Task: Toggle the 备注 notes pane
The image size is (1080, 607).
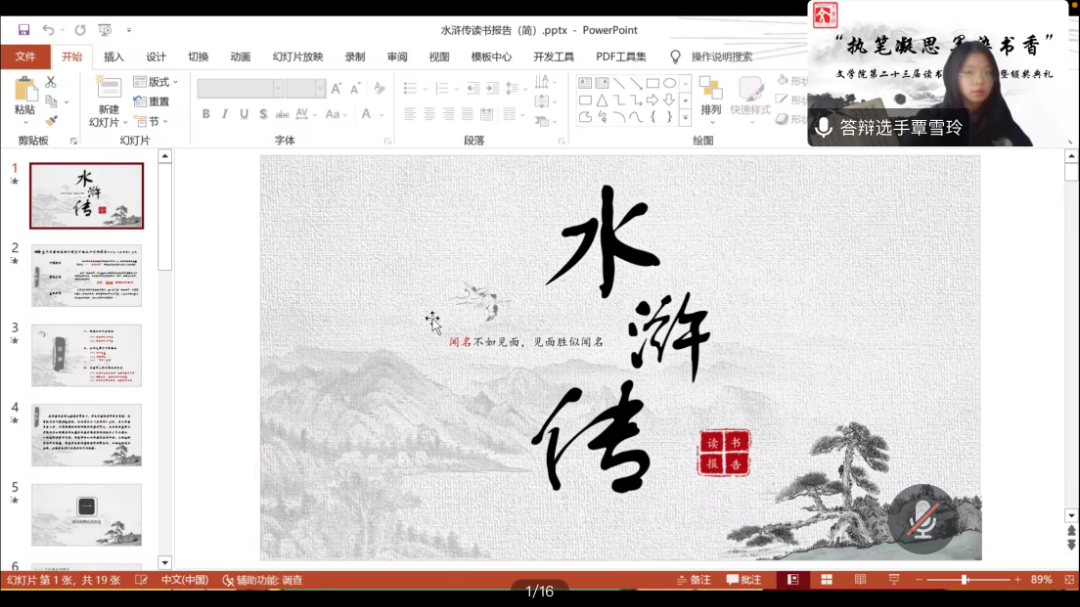Action: [693, 580]
